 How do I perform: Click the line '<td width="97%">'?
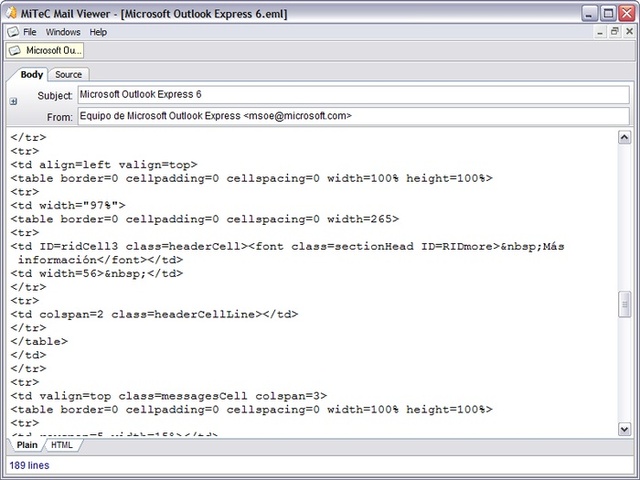point(68,205)
